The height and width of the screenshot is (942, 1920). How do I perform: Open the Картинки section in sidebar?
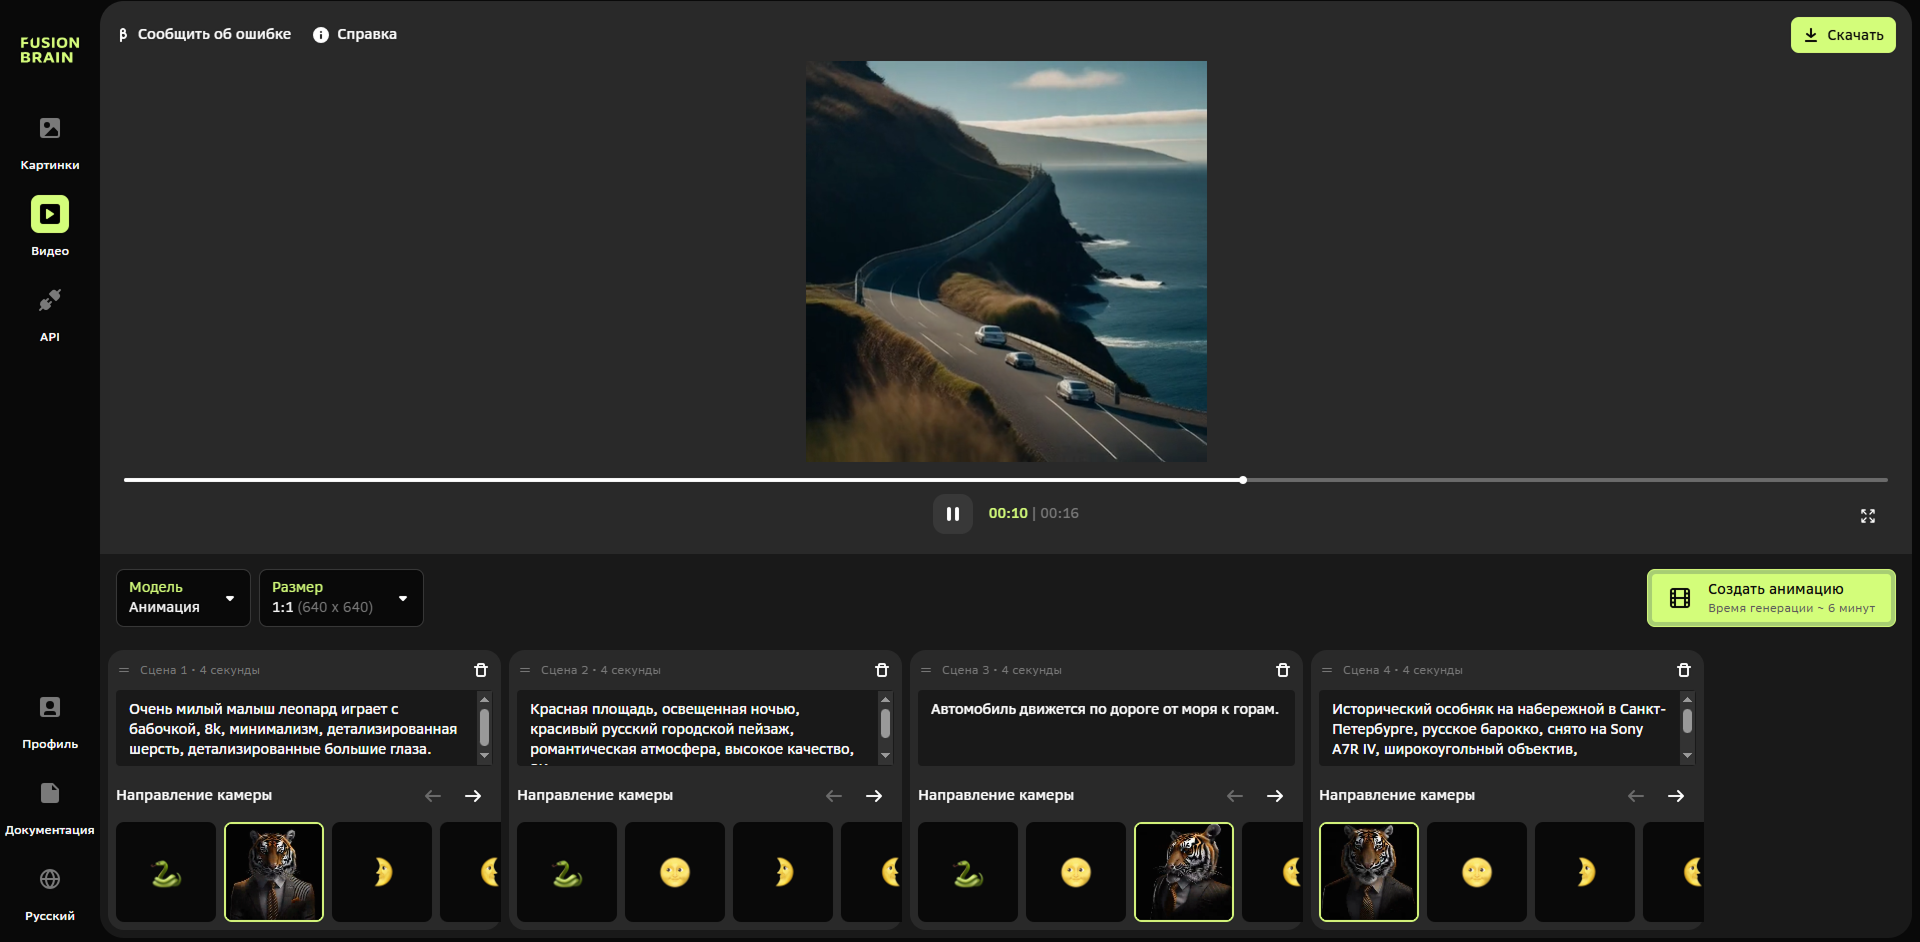tap(50, 142)
